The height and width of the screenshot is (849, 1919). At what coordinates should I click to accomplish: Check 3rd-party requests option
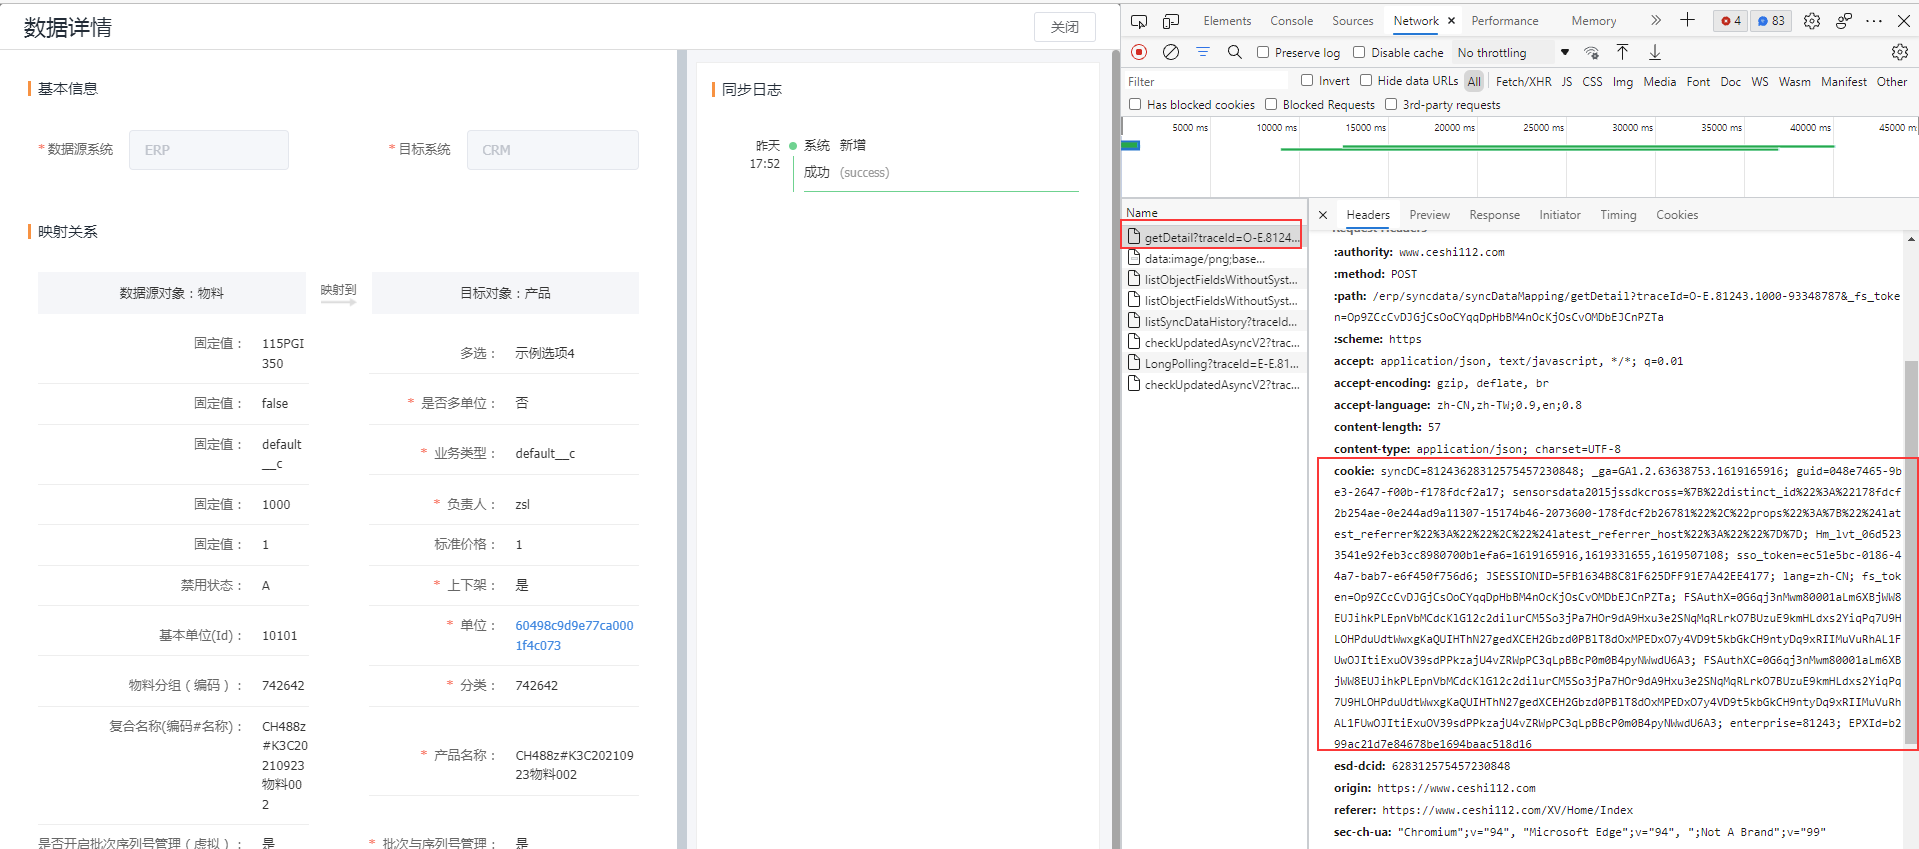1391,104
